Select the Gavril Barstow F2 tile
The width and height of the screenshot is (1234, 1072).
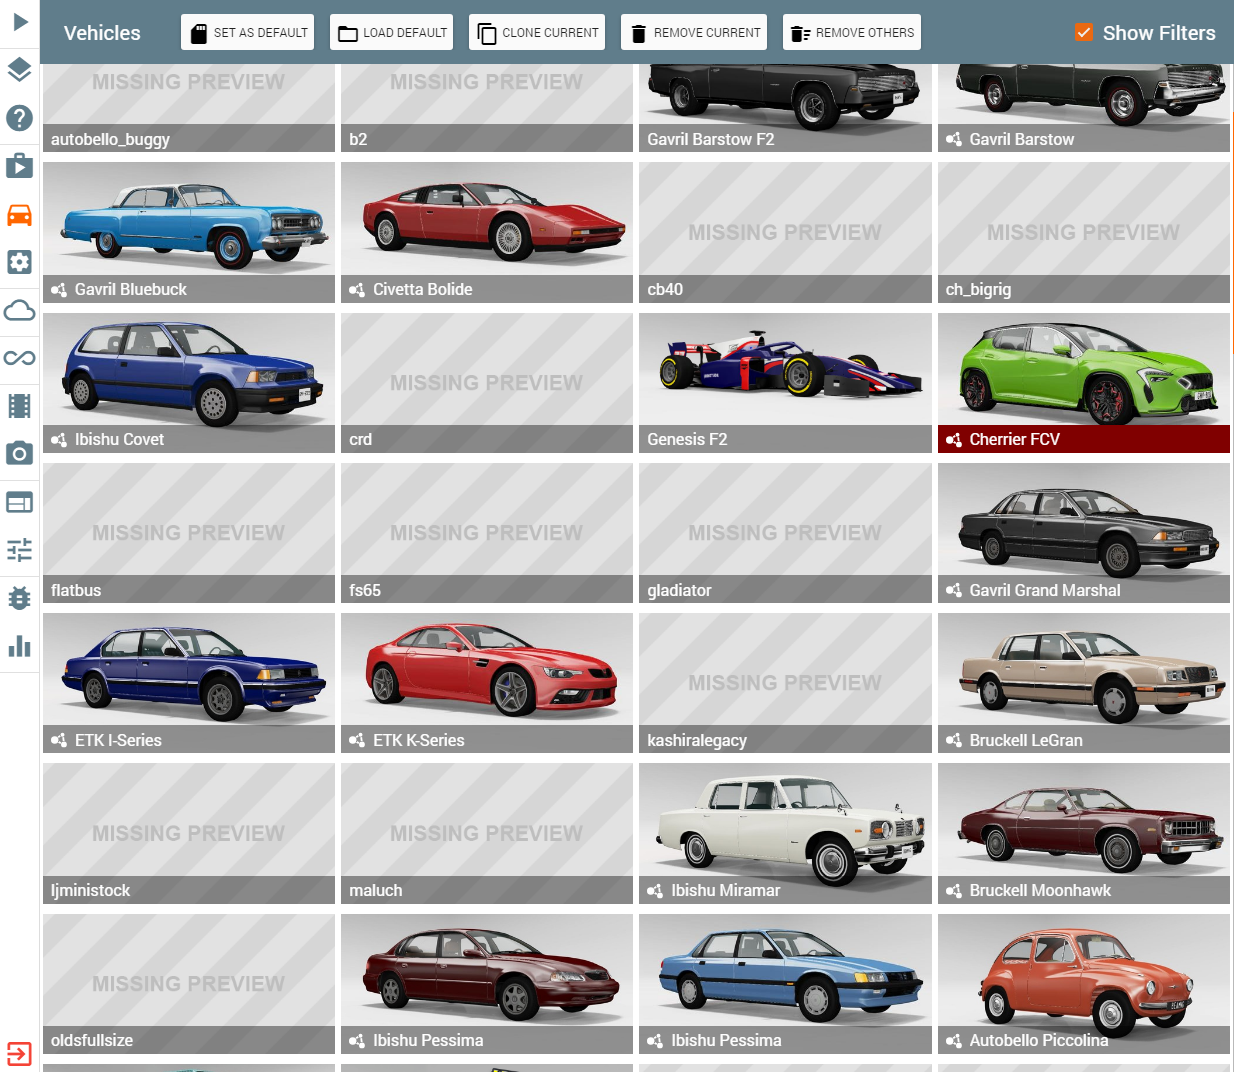[785, 108]
